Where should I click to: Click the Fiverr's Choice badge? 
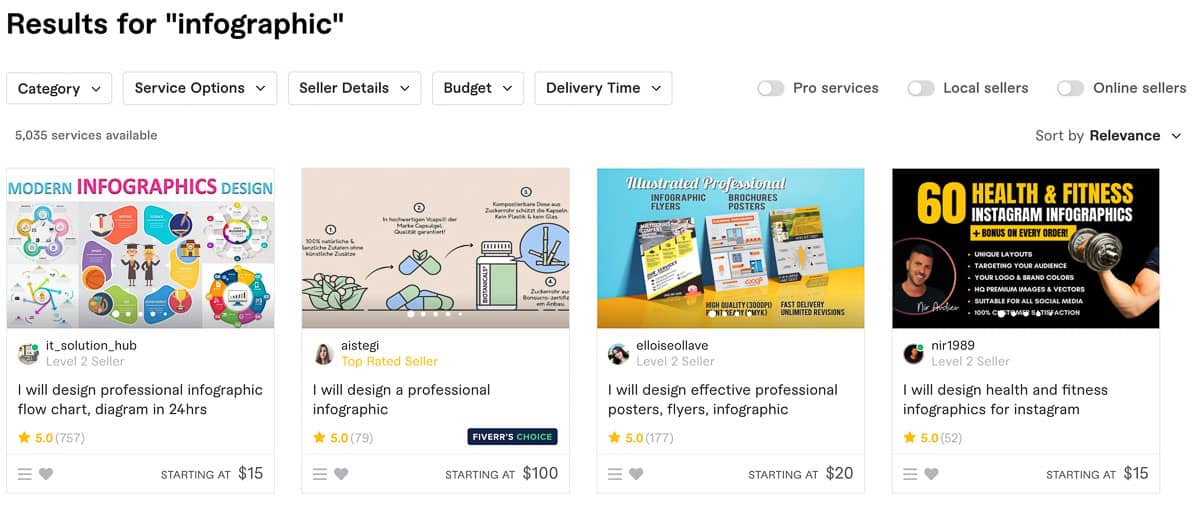tap(512, 437)
